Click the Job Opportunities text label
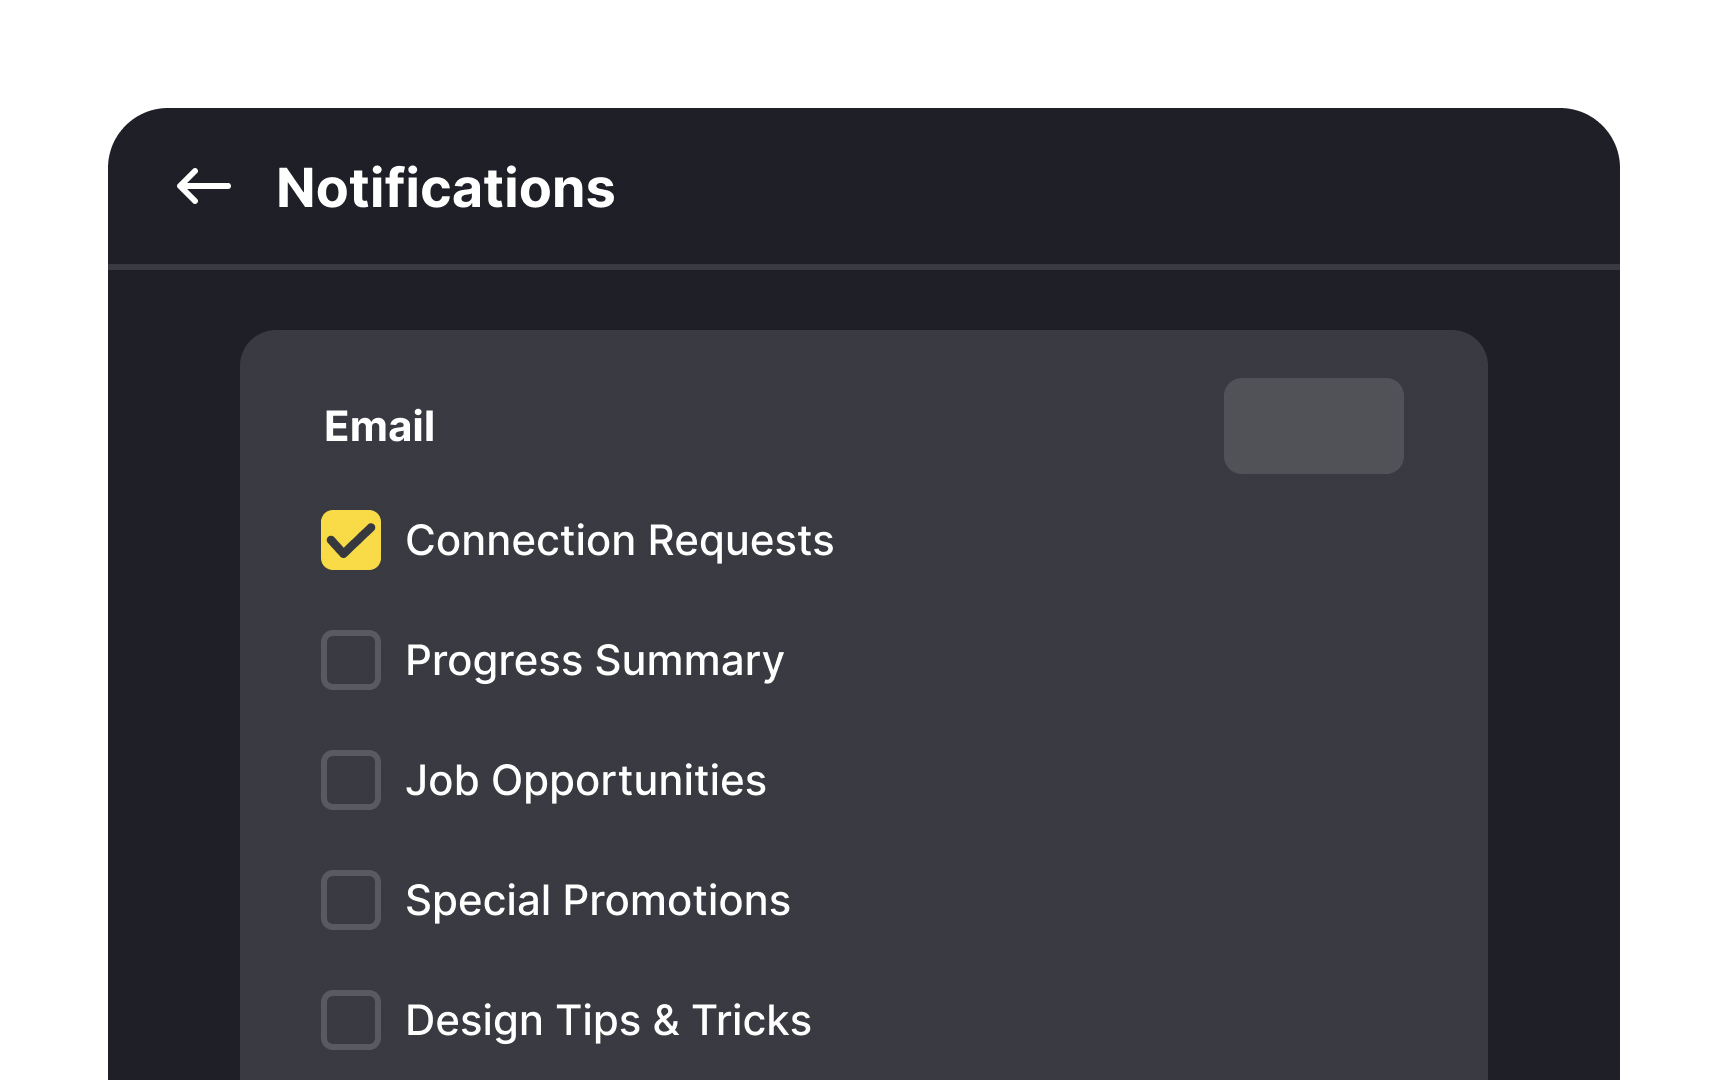Screen dimensions: 1728x1080 585,780
